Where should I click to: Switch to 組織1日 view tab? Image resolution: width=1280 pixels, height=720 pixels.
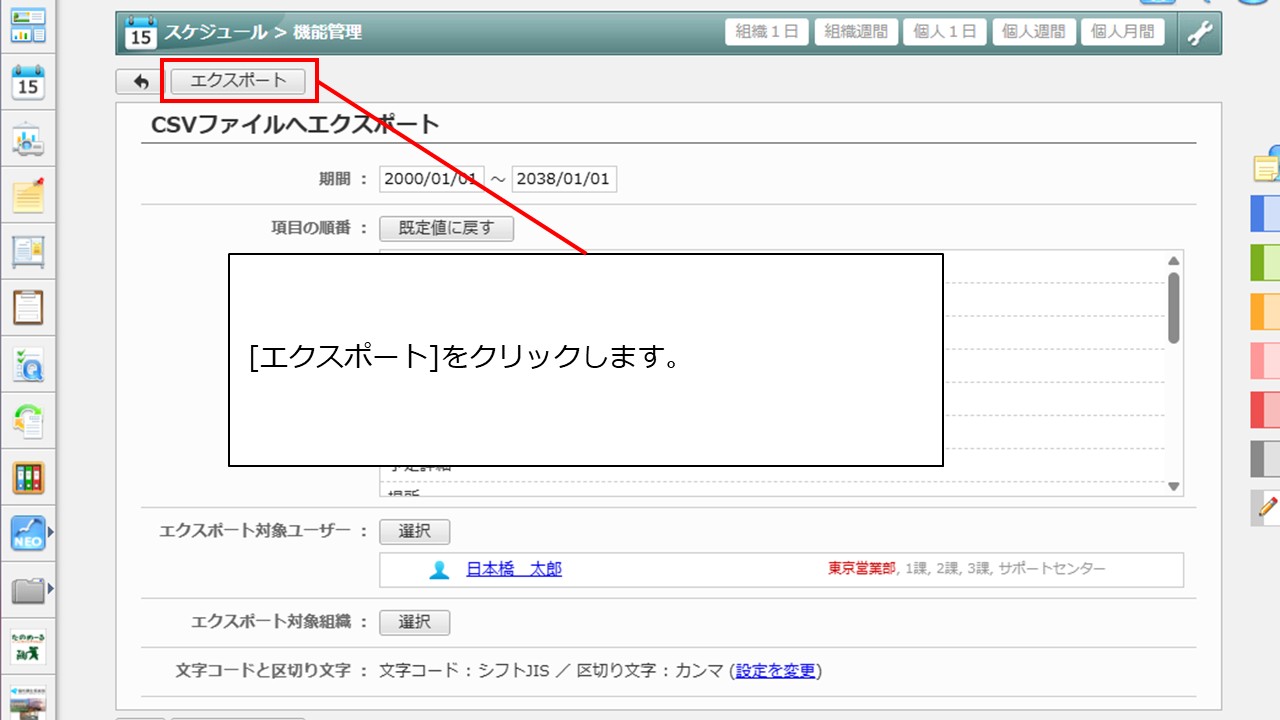click(x=766, y=32)
